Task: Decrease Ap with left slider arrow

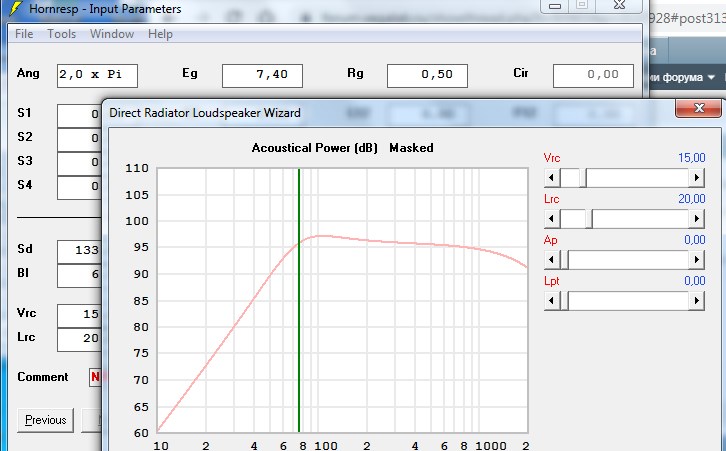Action: (x=551, y=260)
